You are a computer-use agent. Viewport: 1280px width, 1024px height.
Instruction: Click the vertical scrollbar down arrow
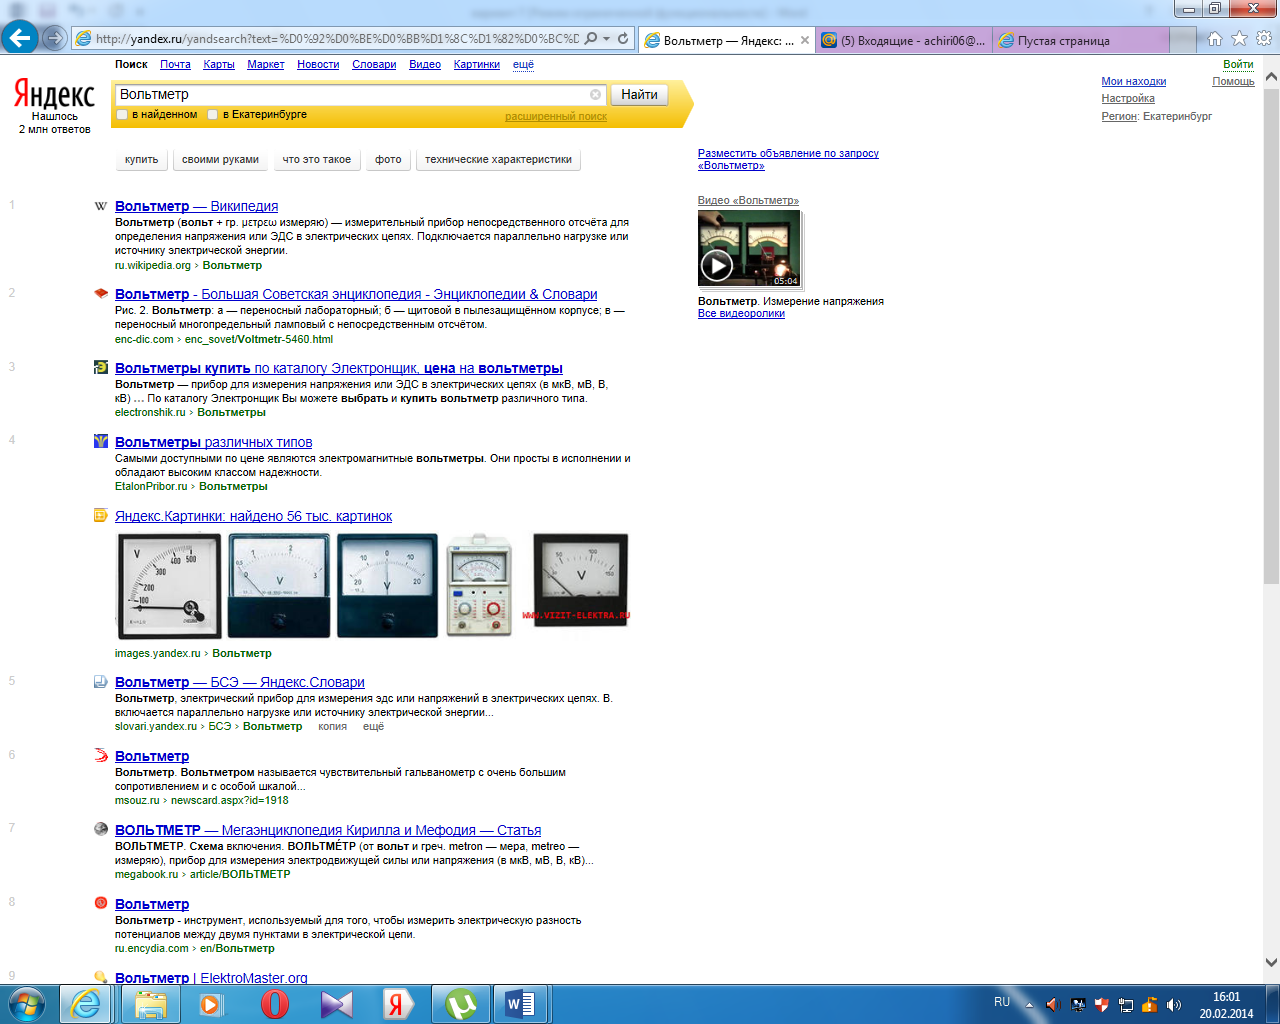(1271, 963)
